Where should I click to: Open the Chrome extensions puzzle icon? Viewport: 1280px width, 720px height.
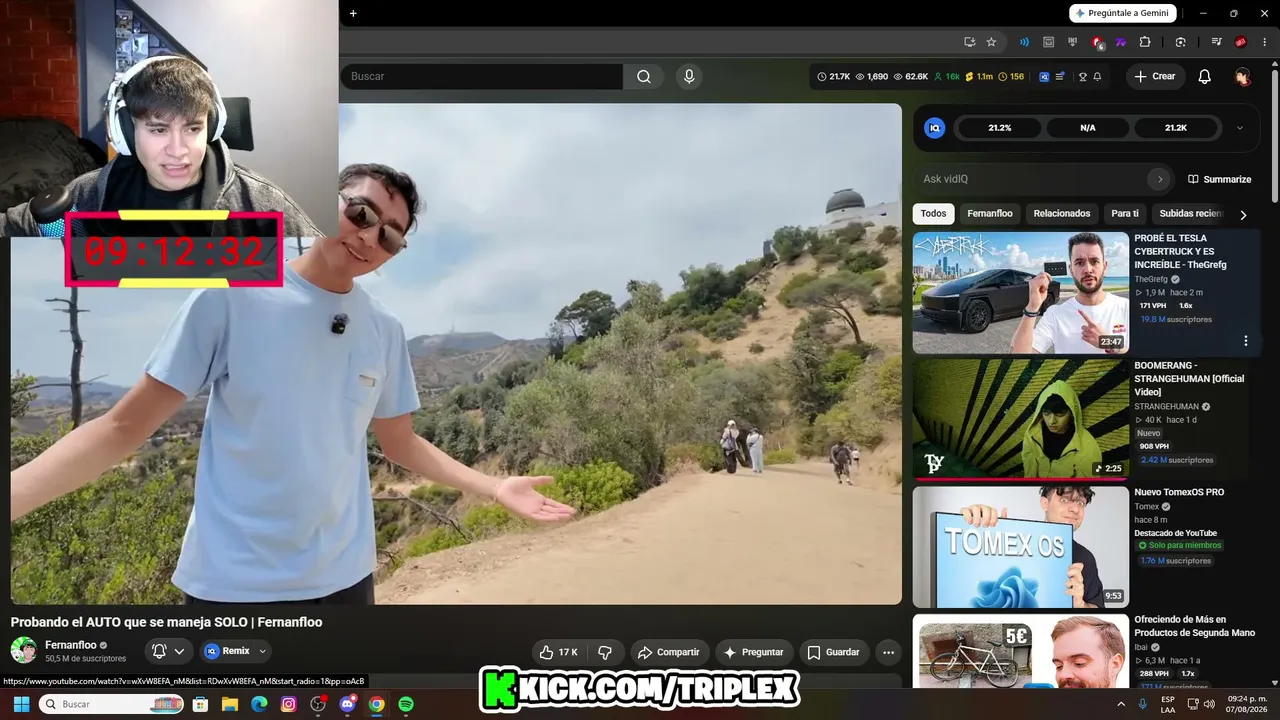(x=1145, y=42)
